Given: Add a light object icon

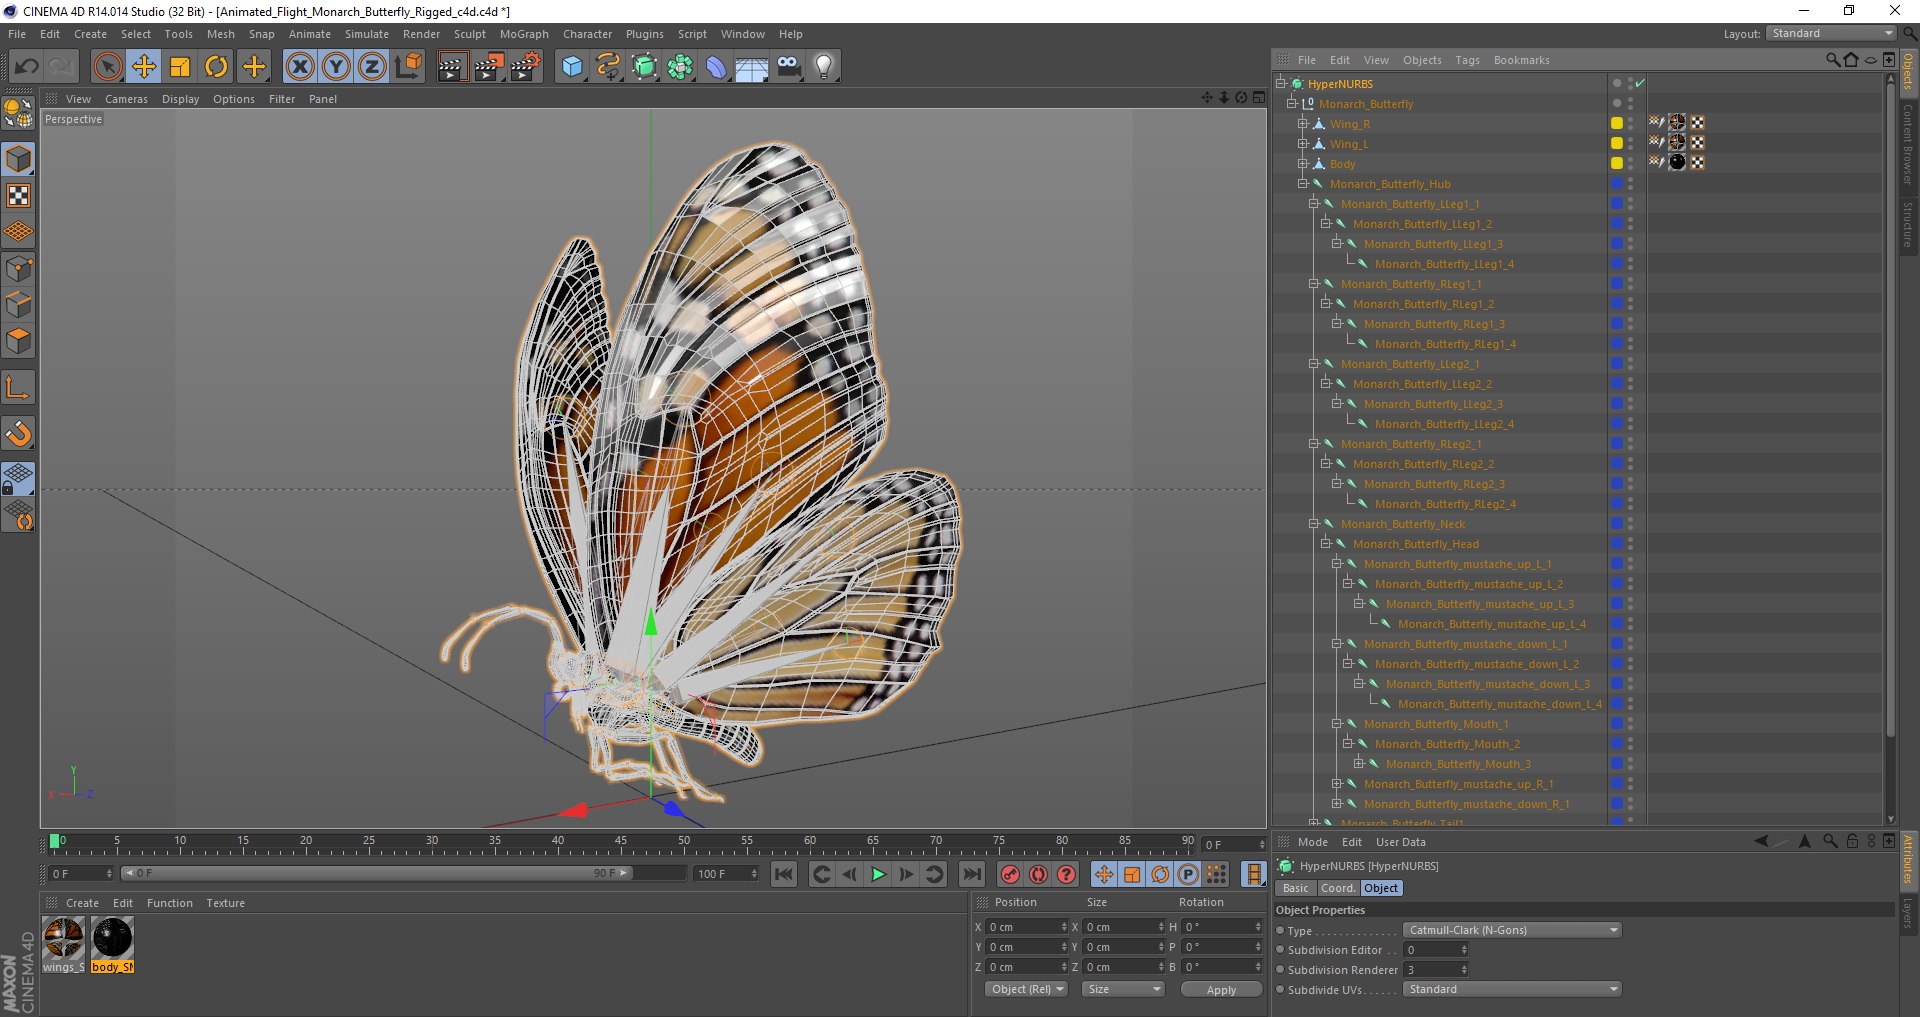Looking at the screenshot, I should pos(824,67).
